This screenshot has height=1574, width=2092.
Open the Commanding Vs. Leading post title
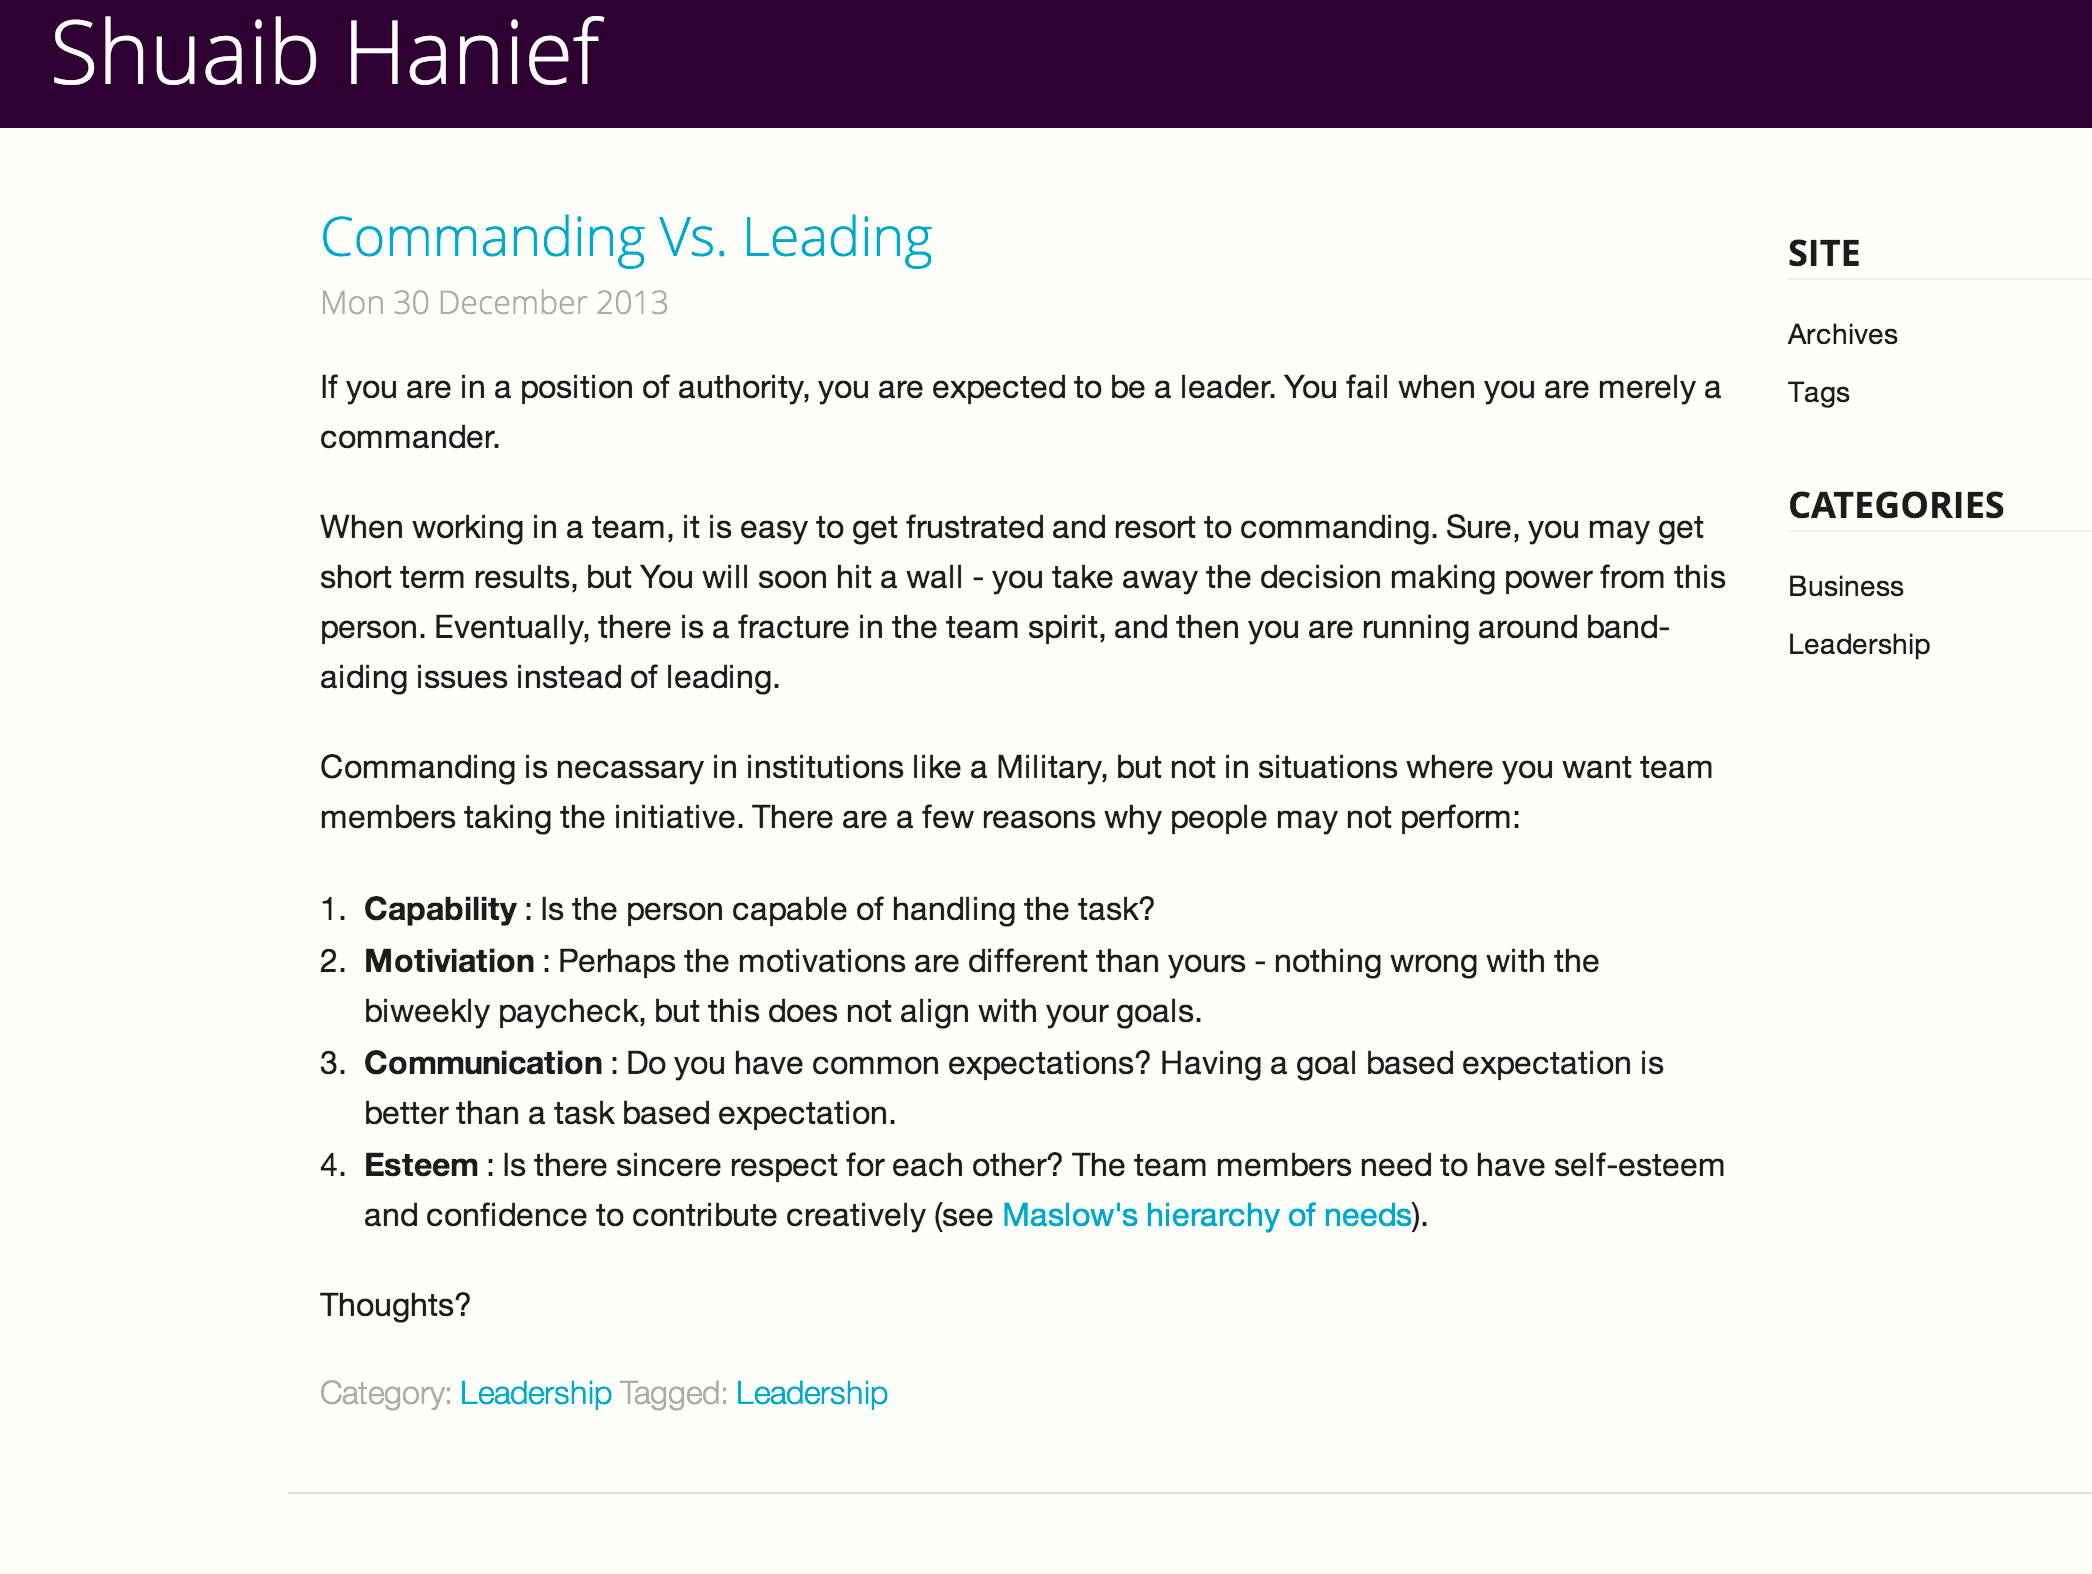click(x=626, y=238)
